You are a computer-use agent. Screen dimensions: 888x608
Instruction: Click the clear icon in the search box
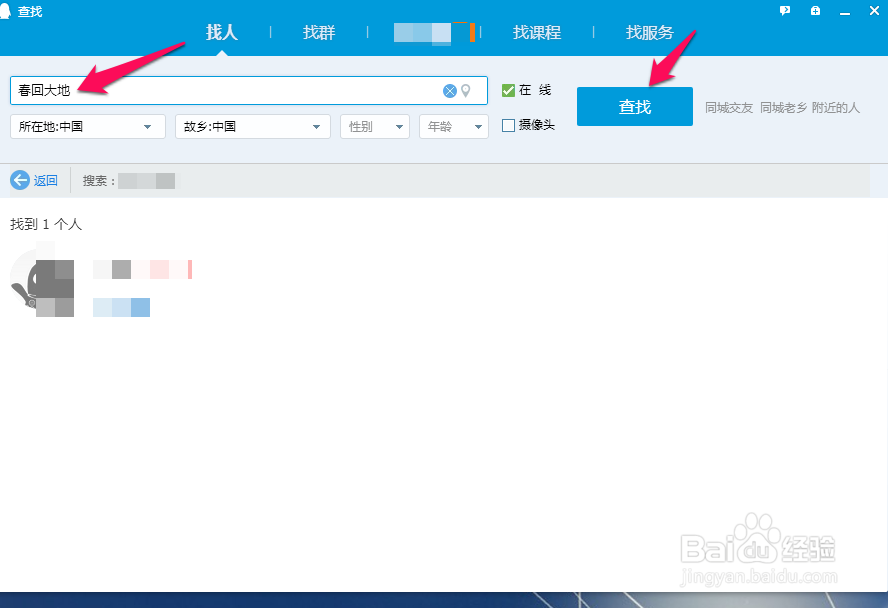coord(449,90)
